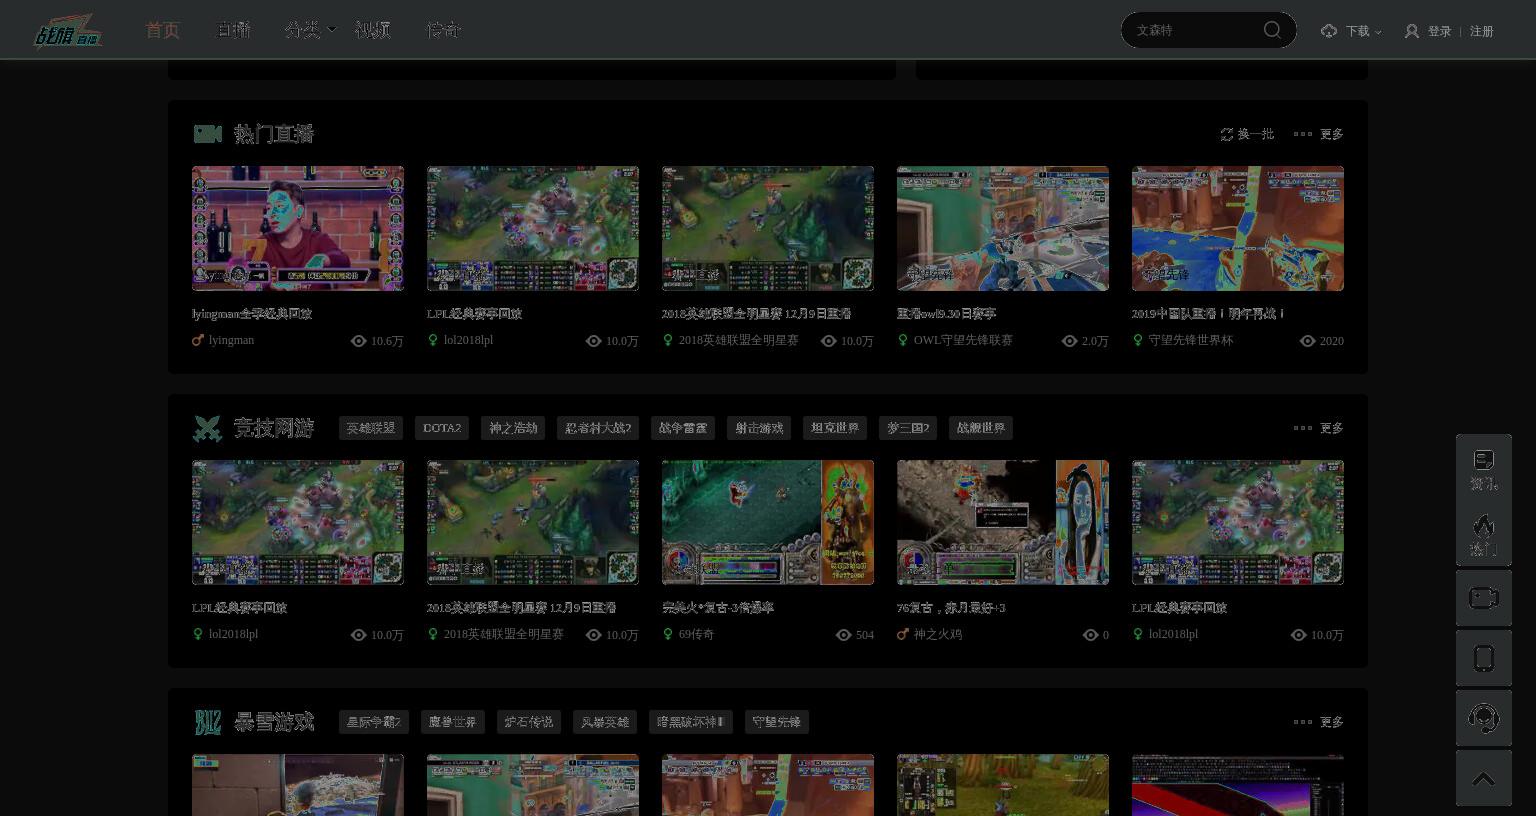Click the 暴雪游戏 Blizzard section icon
This screenshot has width=1536, height=816.
[207, 722]
